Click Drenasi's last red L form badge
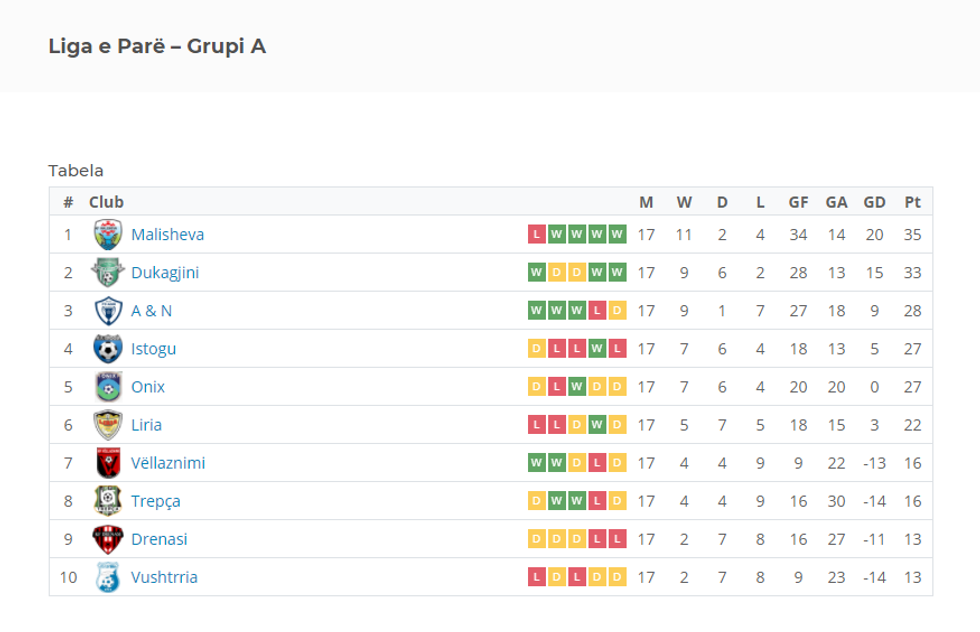Viewport: 980px width, 632px height. coord(617,539)
